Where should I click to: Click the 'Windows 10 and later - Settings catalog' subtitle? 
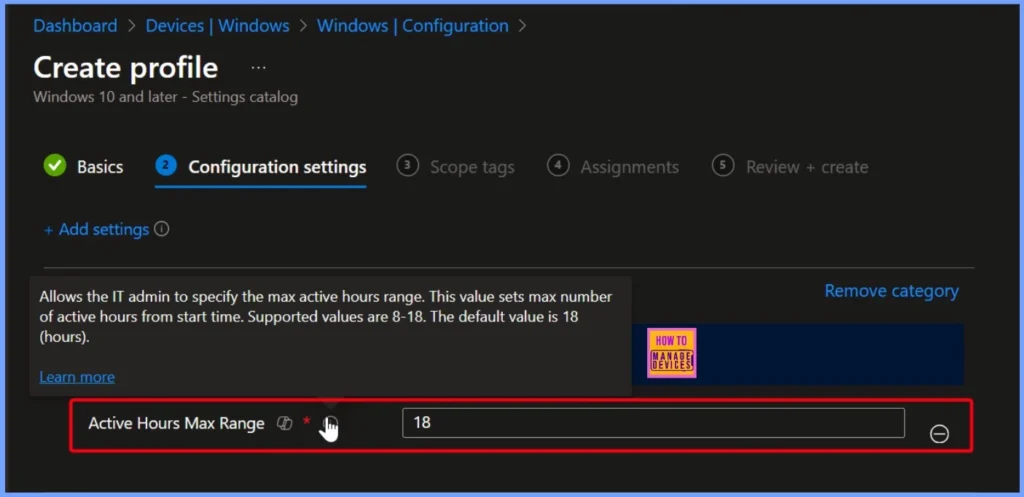point(165,97)
